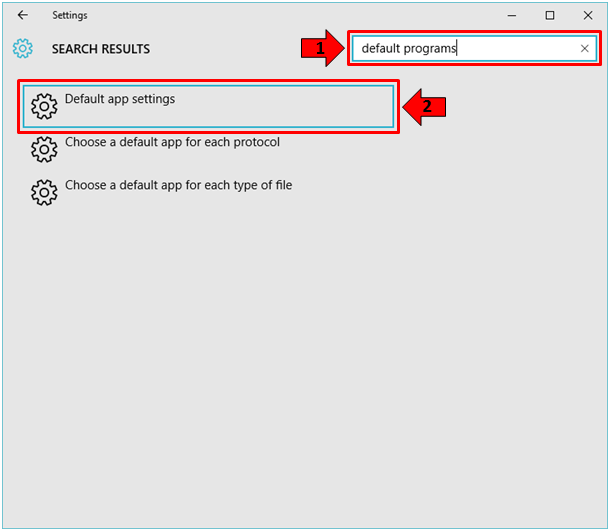The height and width of the screenshot is (530, 609).
Task: Open the Default app settings result
Action: pyautogui.click(x=208, y=106)
